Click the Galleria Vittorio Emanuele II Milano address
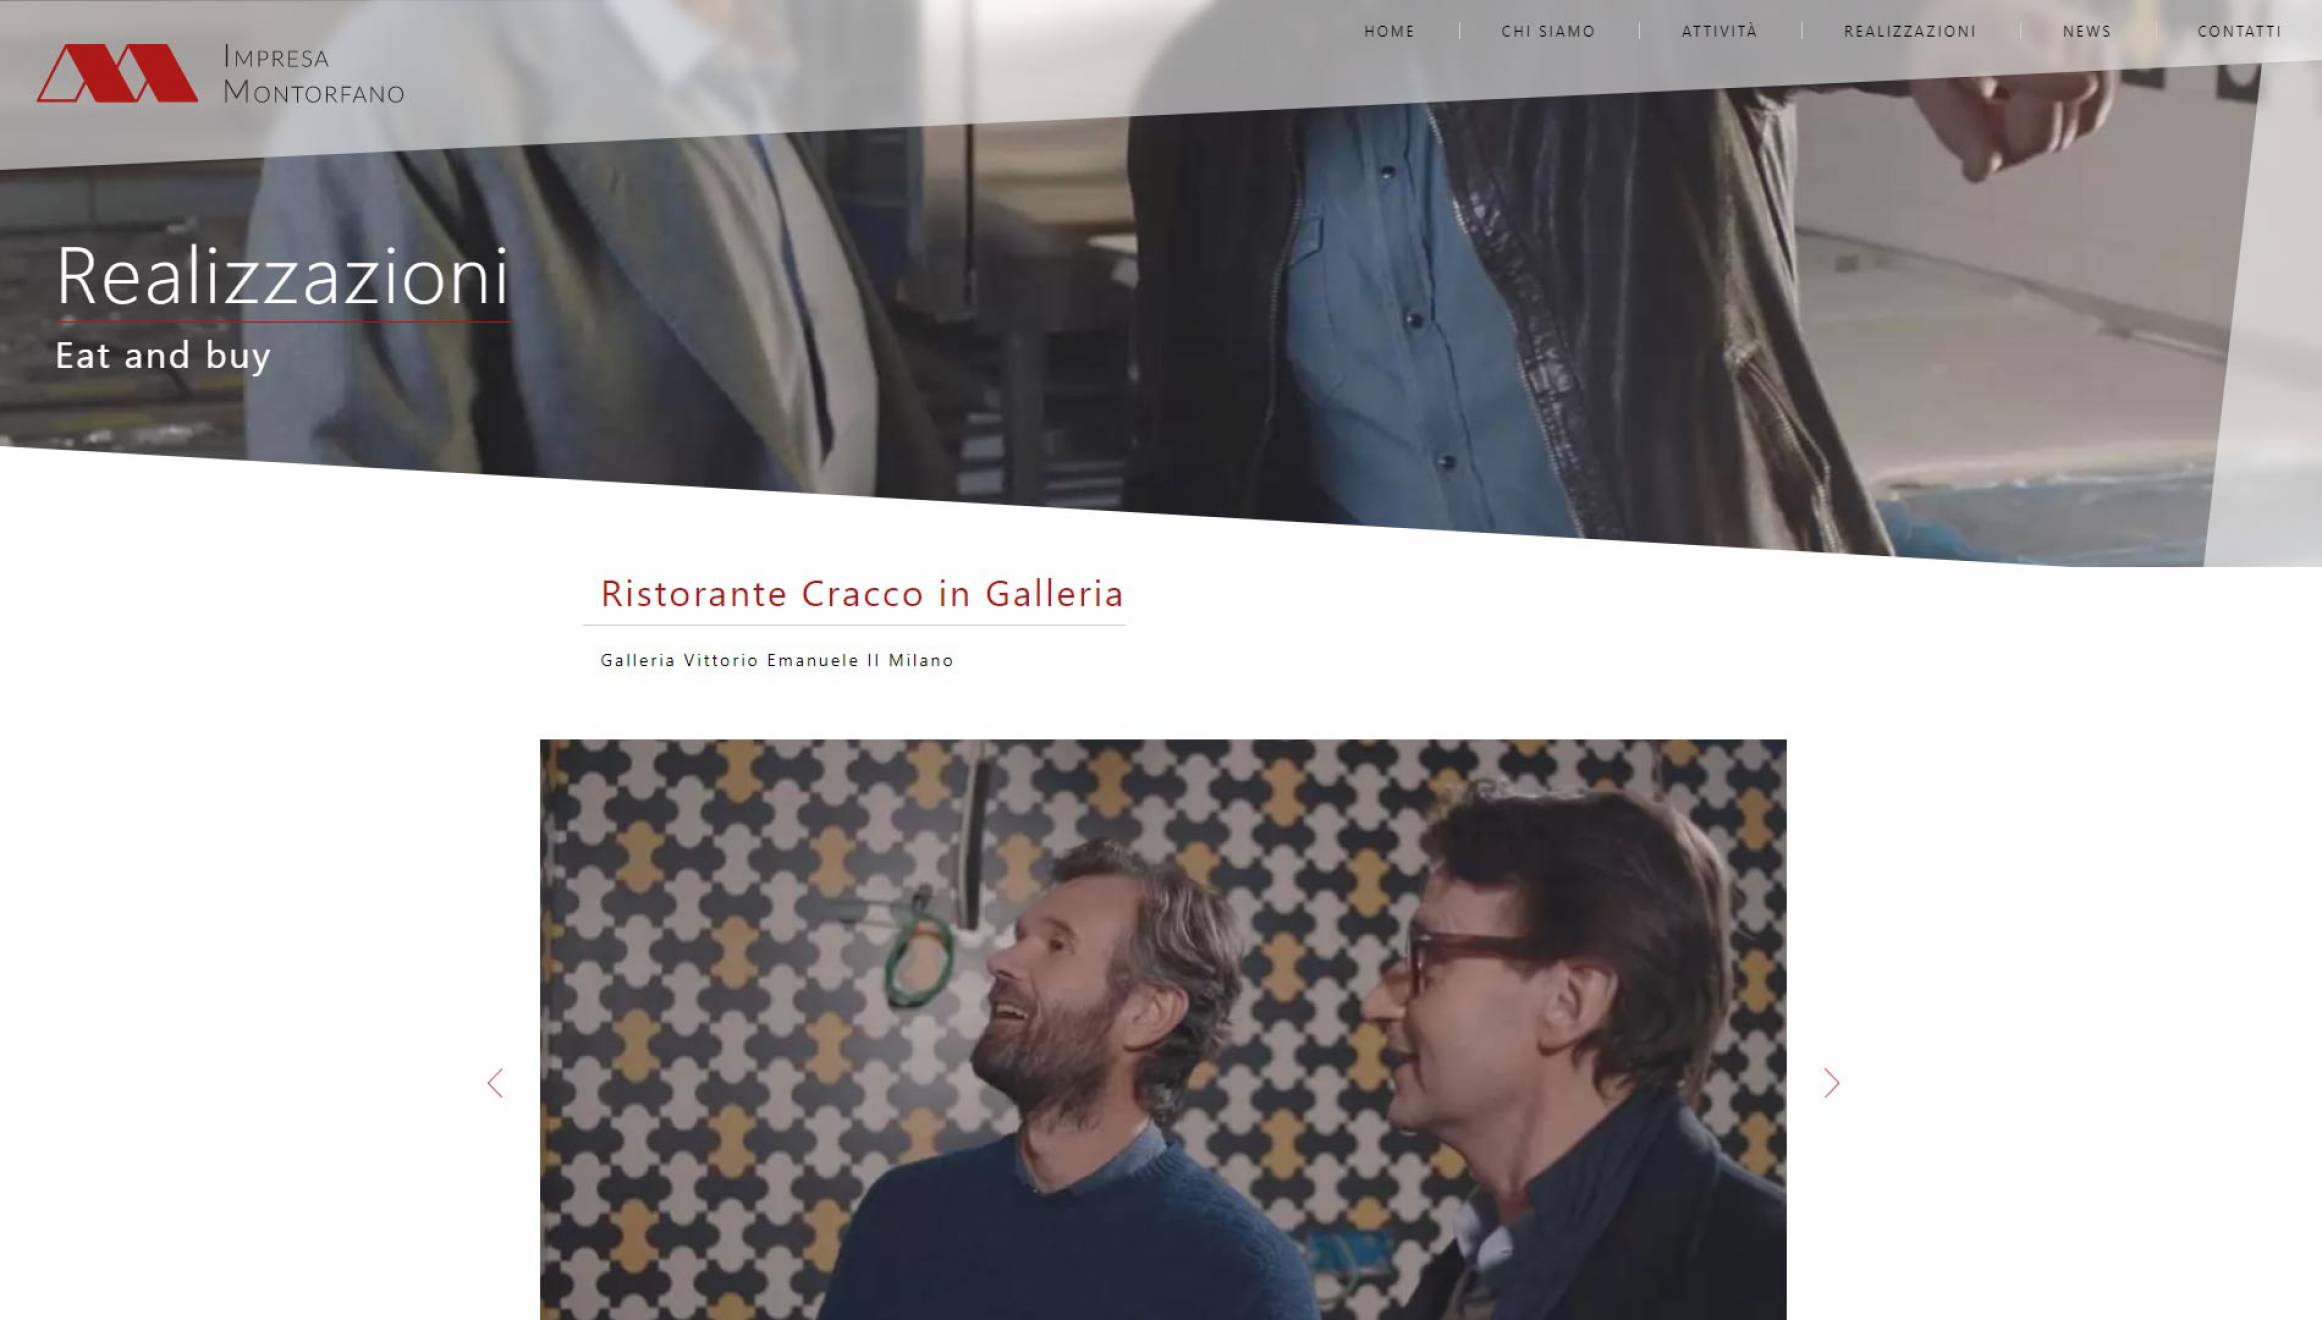The image size is (2322, 1320). (x=777, y=660)
